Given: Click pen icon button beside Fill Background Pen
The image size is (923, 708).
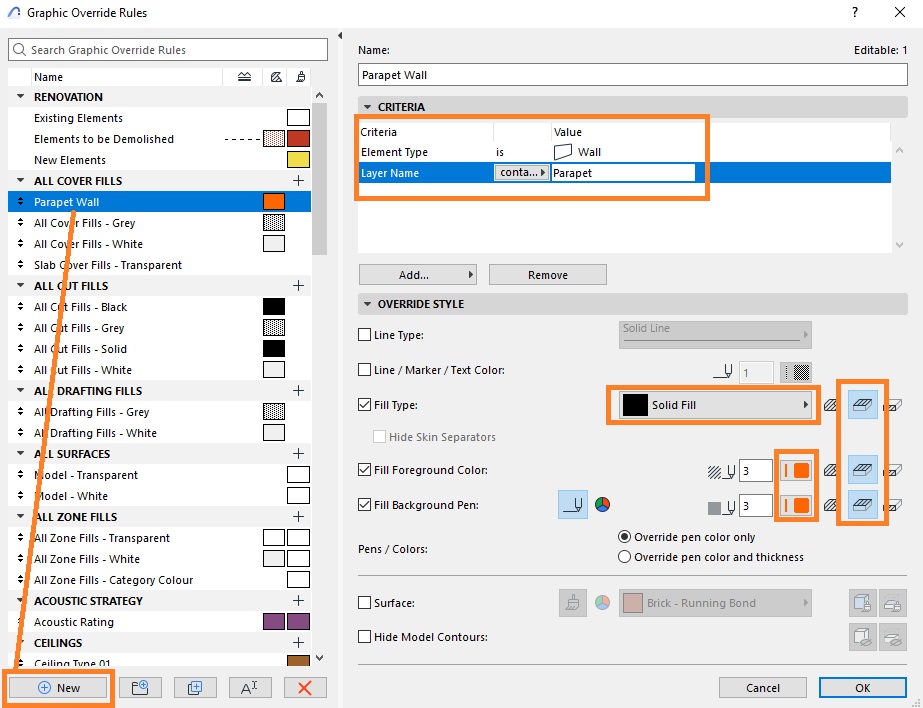Looking at the screenshot, I should click(x=572, y=505).
